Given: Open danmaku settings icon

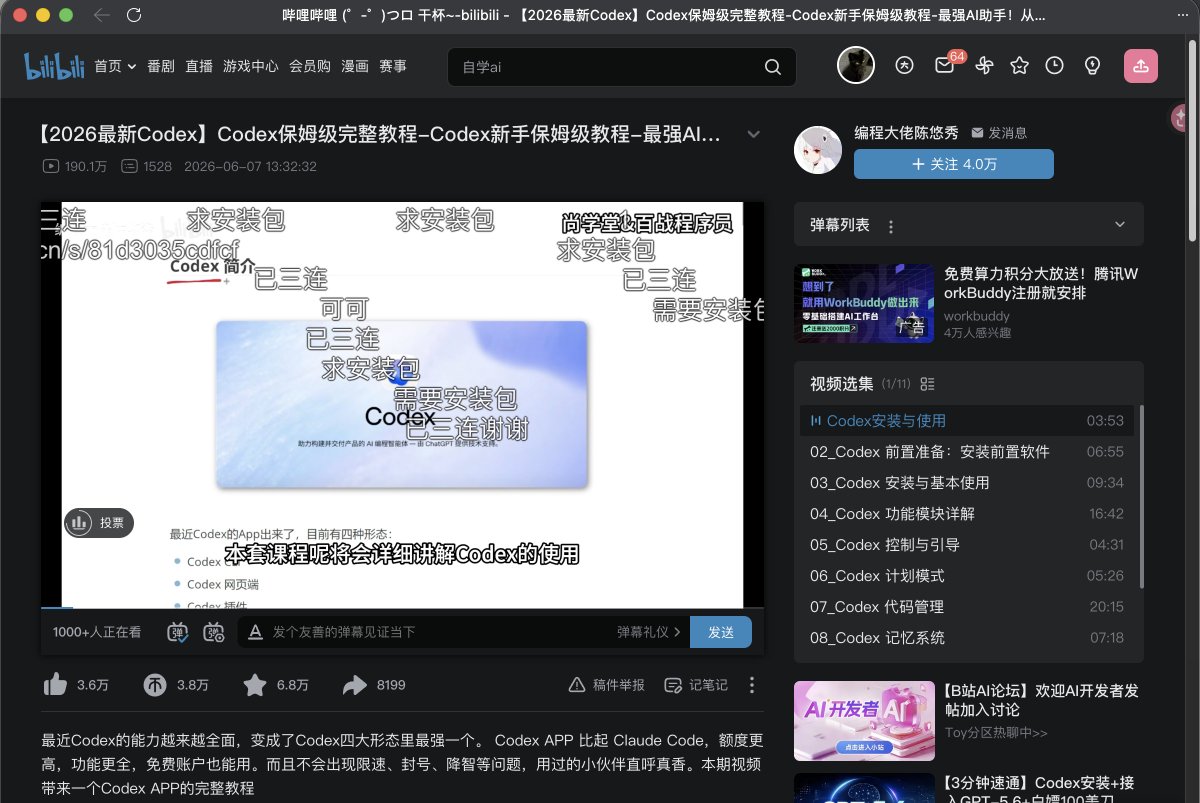Looking at the screenshot, I should [x=214, y=632].
